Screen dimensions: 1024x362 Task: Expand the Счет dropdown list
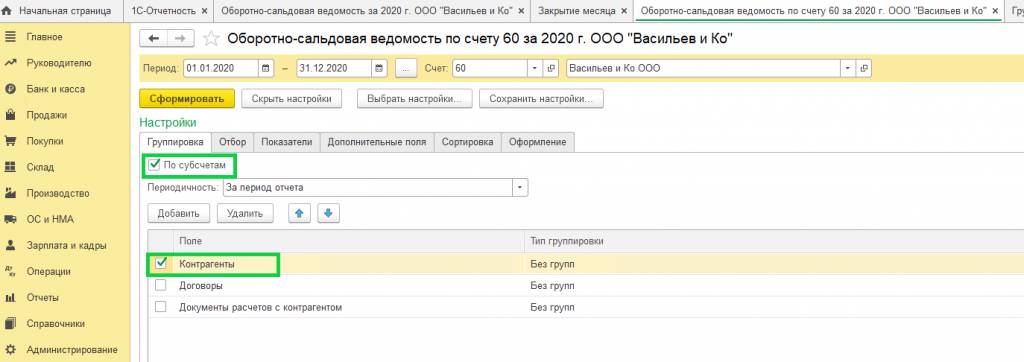[536, 68]
